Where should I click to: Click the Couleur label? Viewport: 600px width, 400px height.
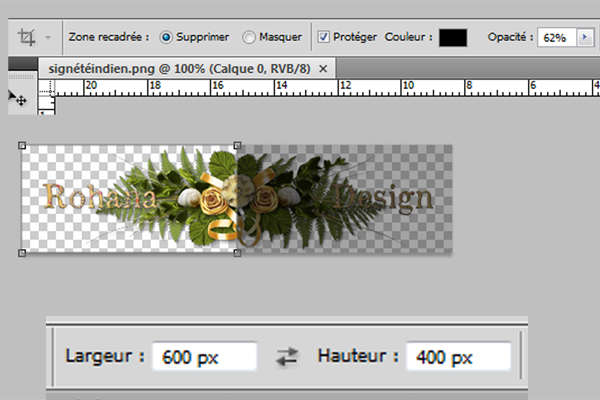[409, 37]
